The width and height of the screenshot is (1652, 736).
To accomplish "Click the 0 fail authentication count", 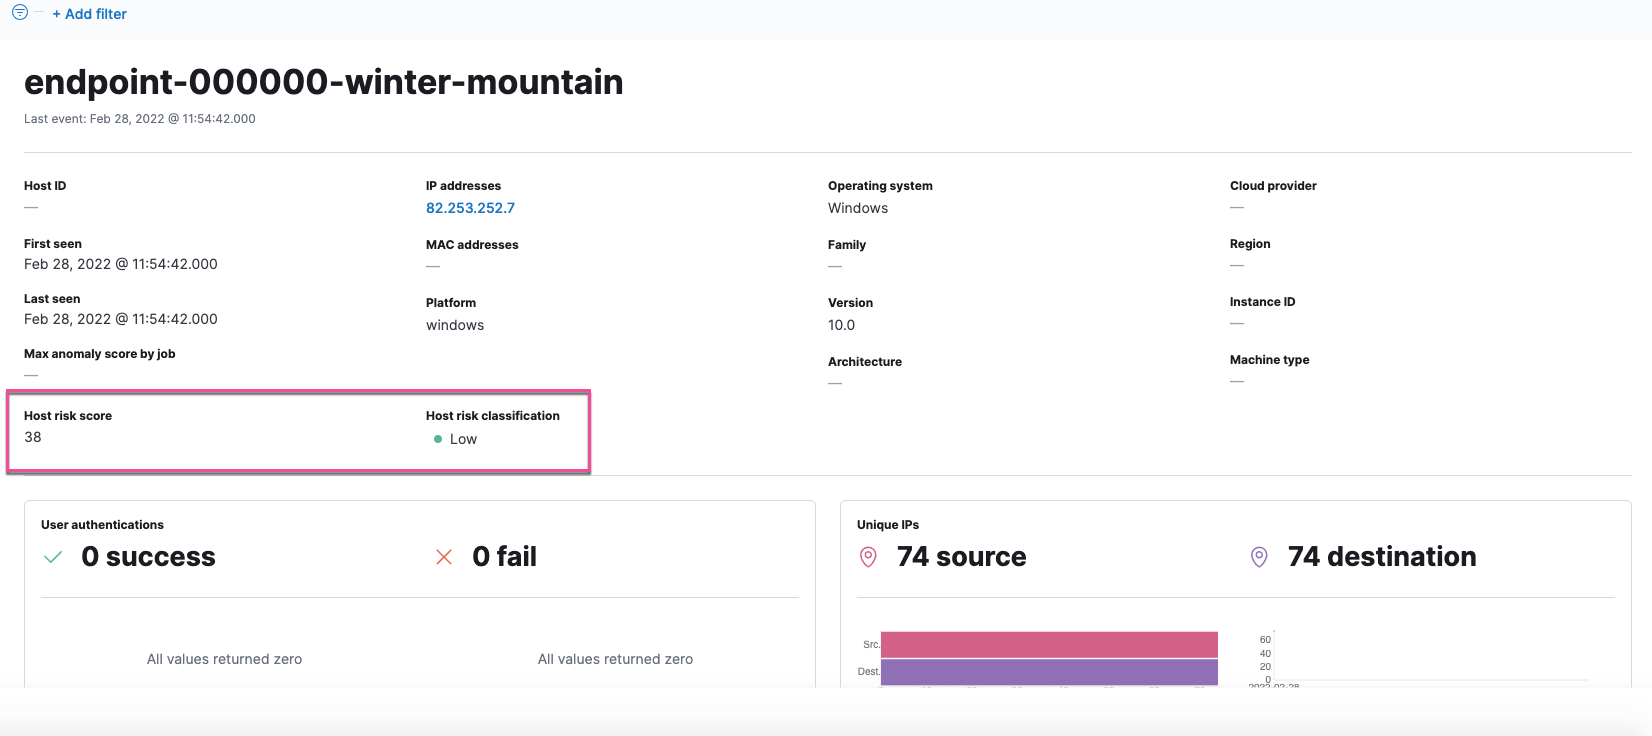I will [504, 557].
